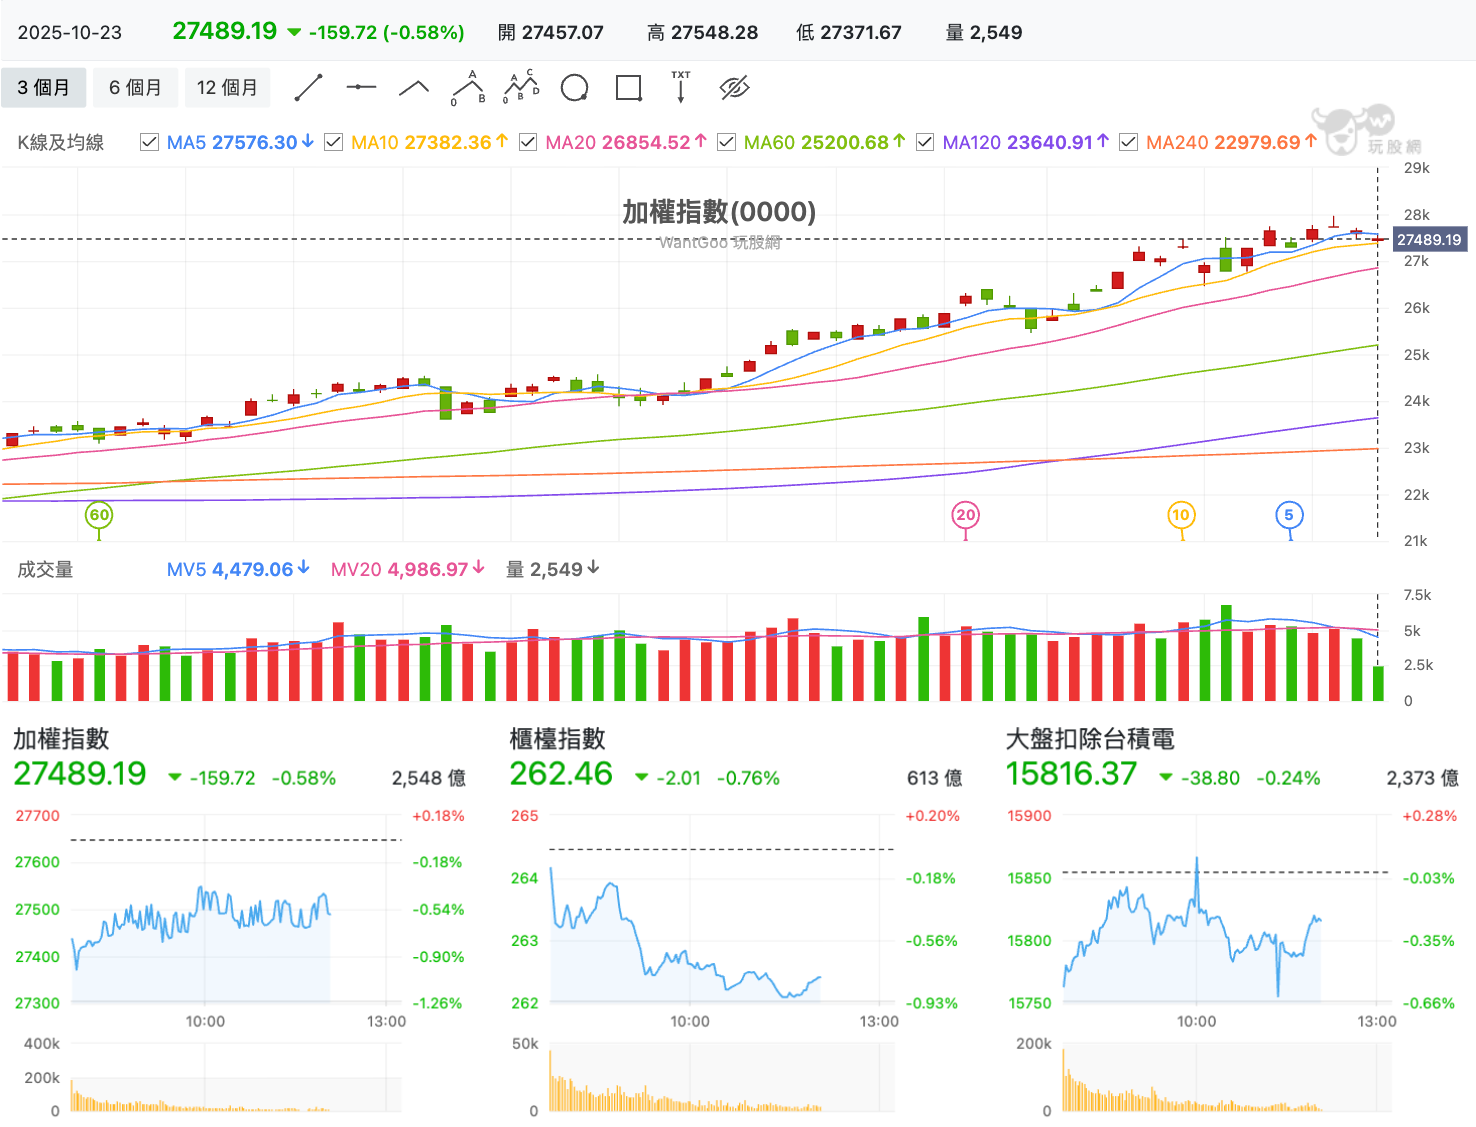
Task: Toggle the MA20 moving average checkbox
Action: 528,142
